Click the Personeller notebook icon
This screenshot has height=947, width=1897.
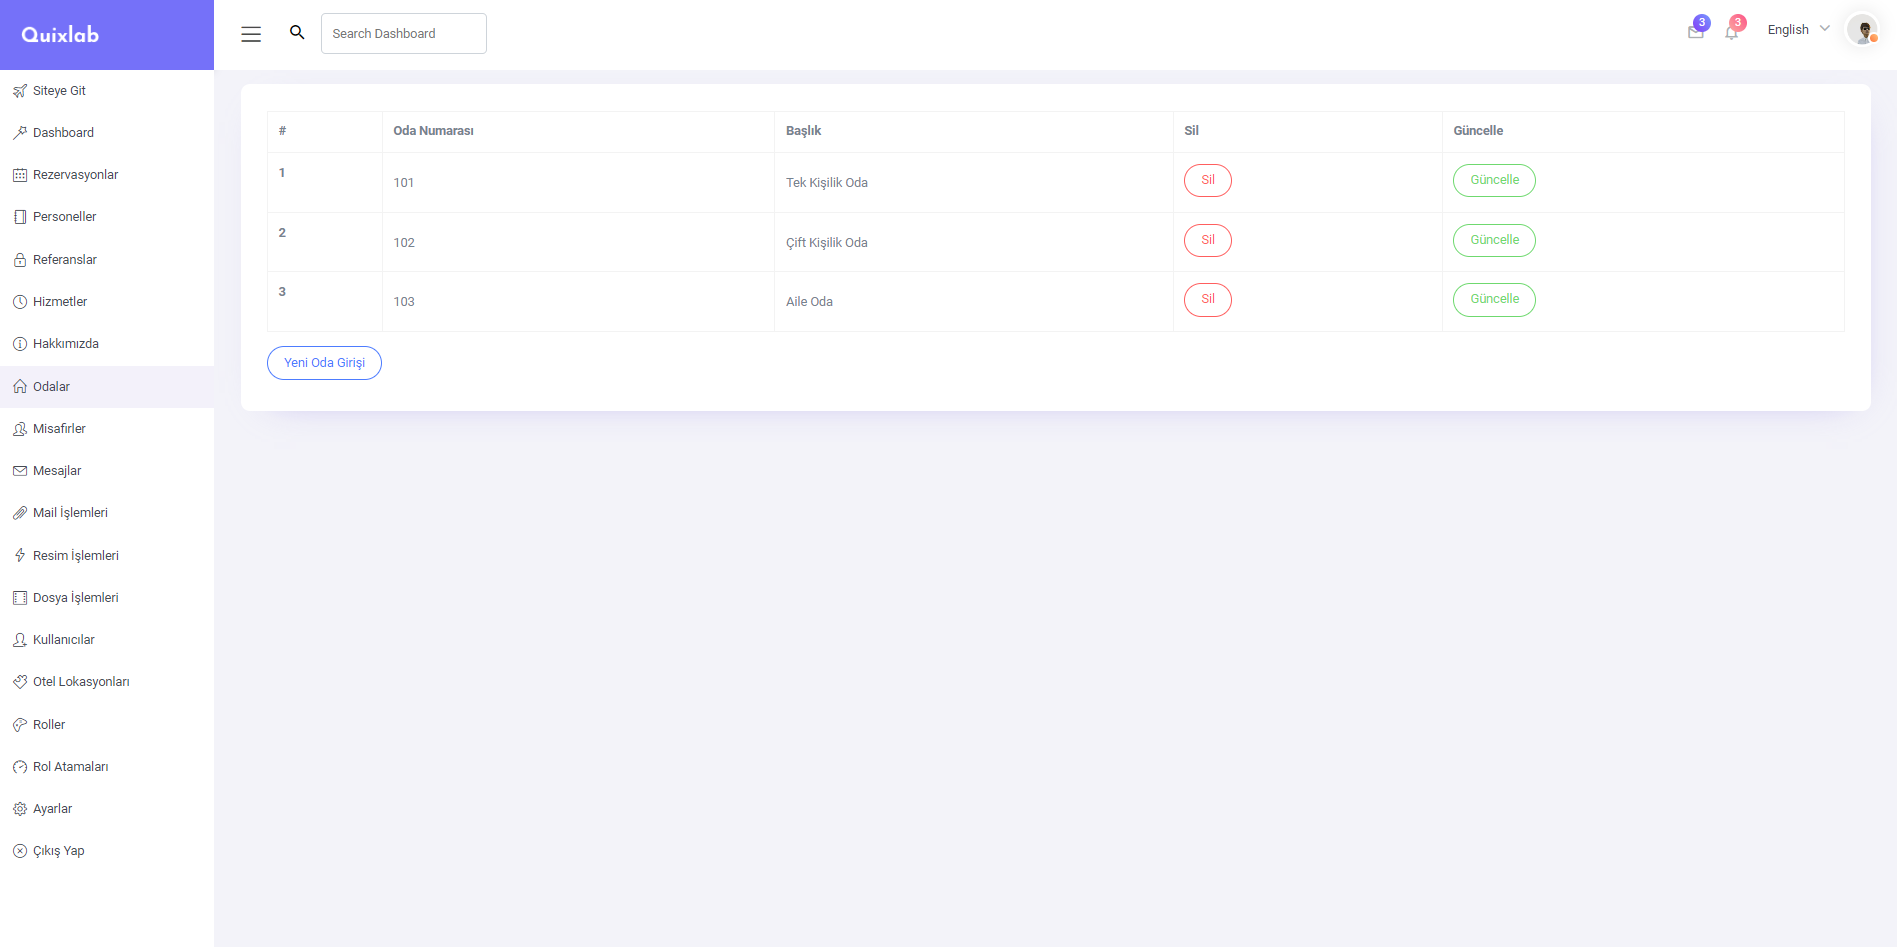(x=20, y=217)
